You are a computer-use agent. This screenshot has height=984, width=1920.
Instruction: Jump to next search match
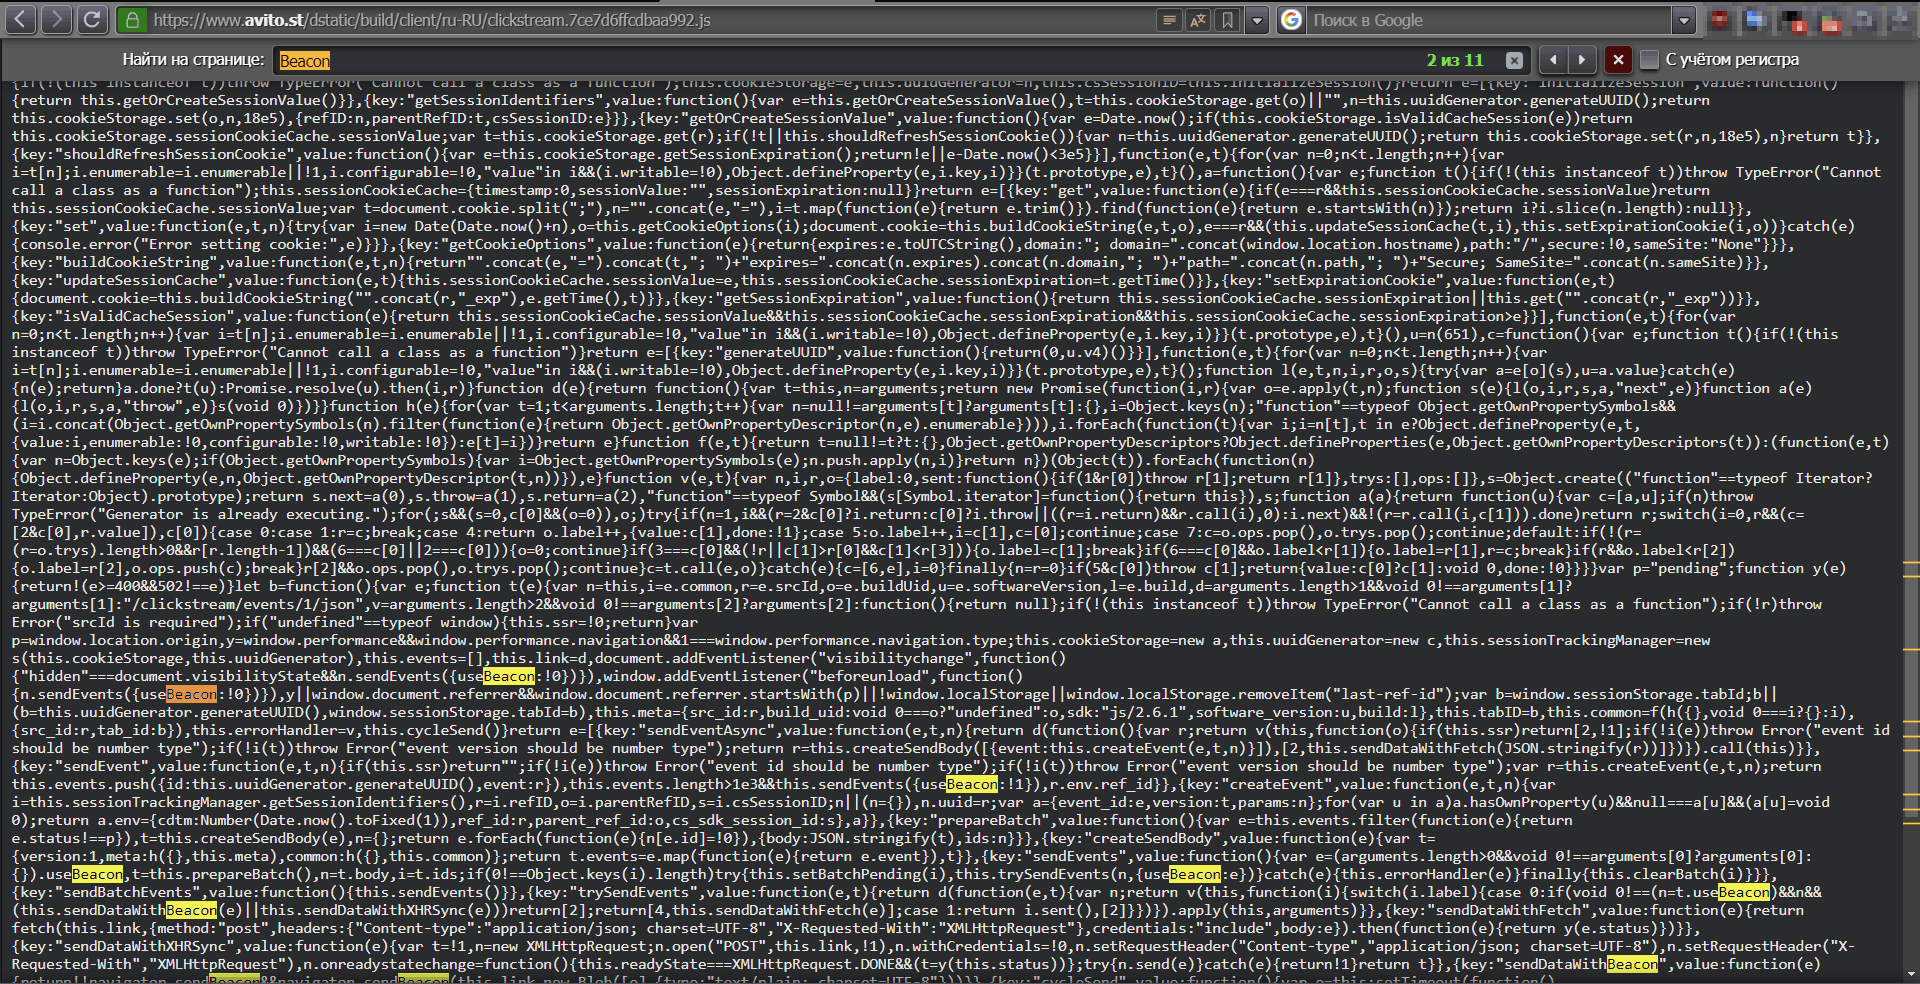(1582, 60)
